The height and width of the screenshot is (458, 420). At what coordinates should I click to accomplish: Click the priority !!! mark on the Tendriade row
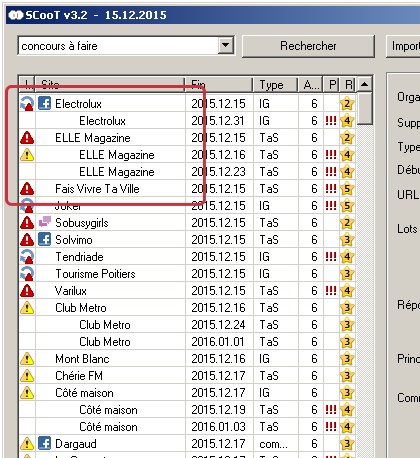point(331,256)
